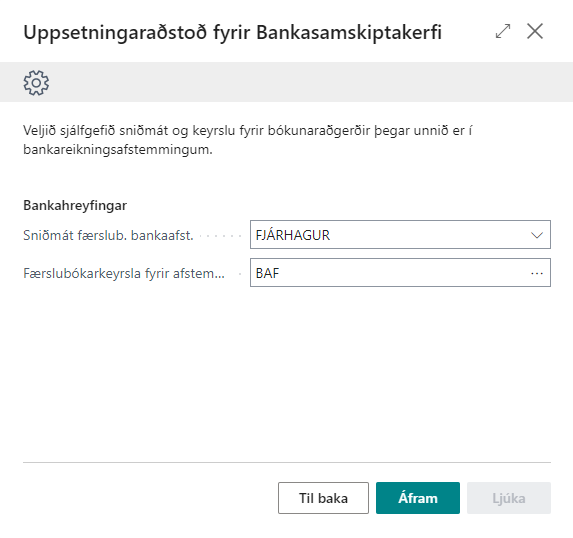
Task: Click the greyed-out Ljúka button
Action: coord(509,498)
